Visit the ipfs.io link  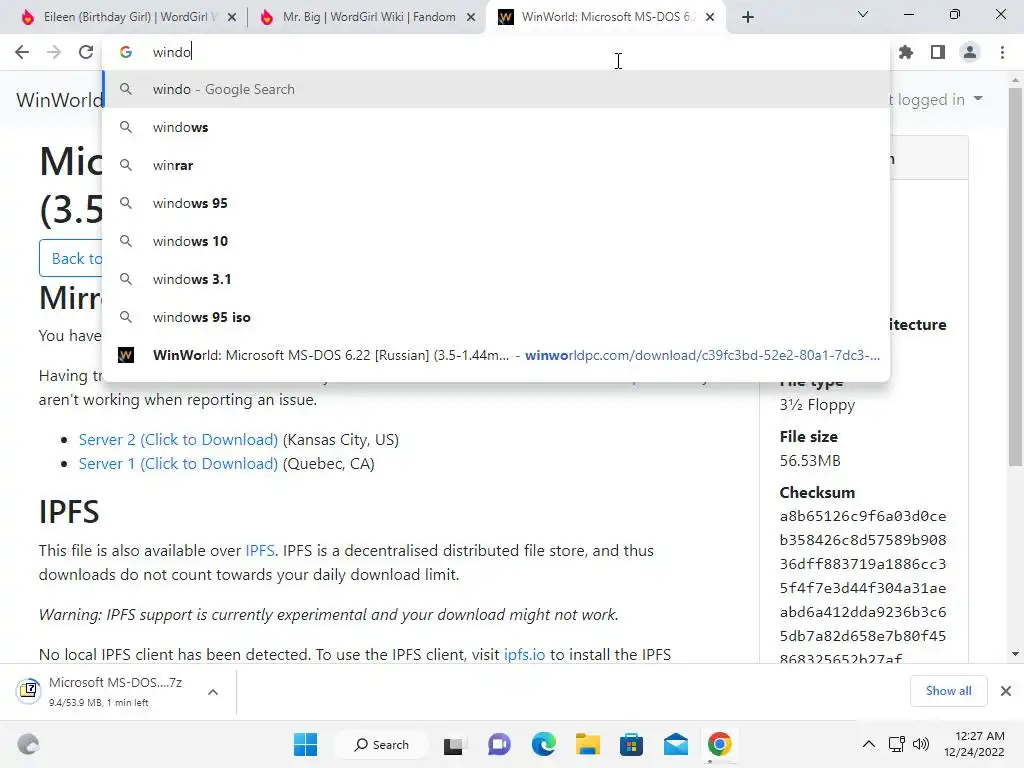coord(524,654)
